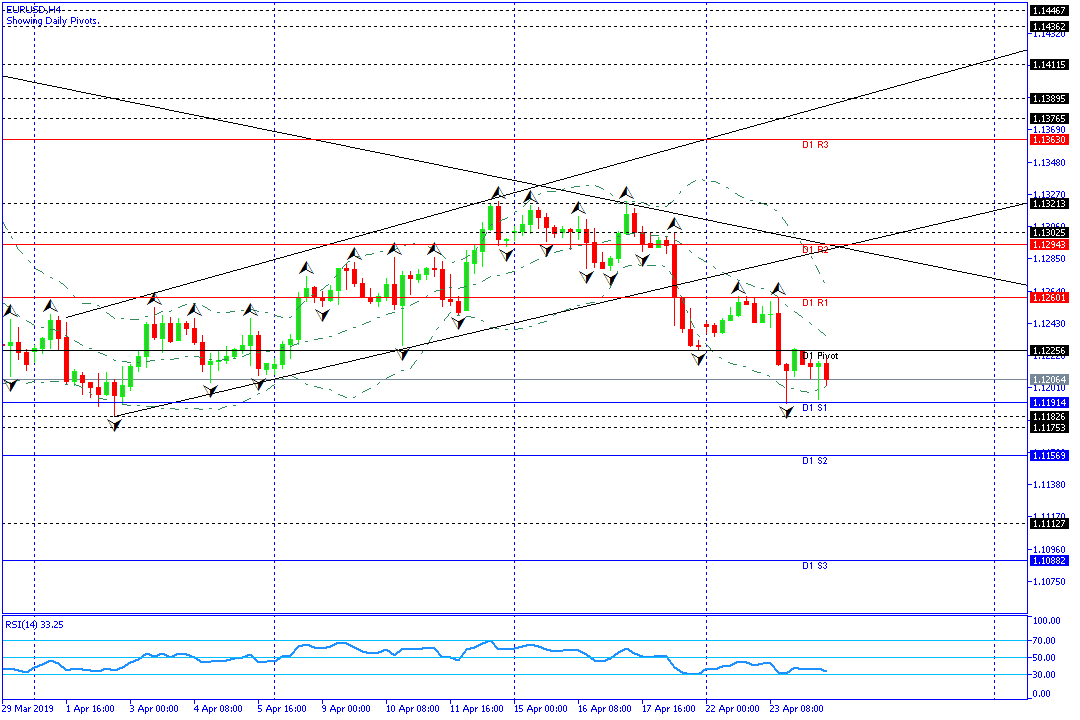Click the 1.12430 axis value
This screenshot has width=1080, height=720.
point(1048,323)
